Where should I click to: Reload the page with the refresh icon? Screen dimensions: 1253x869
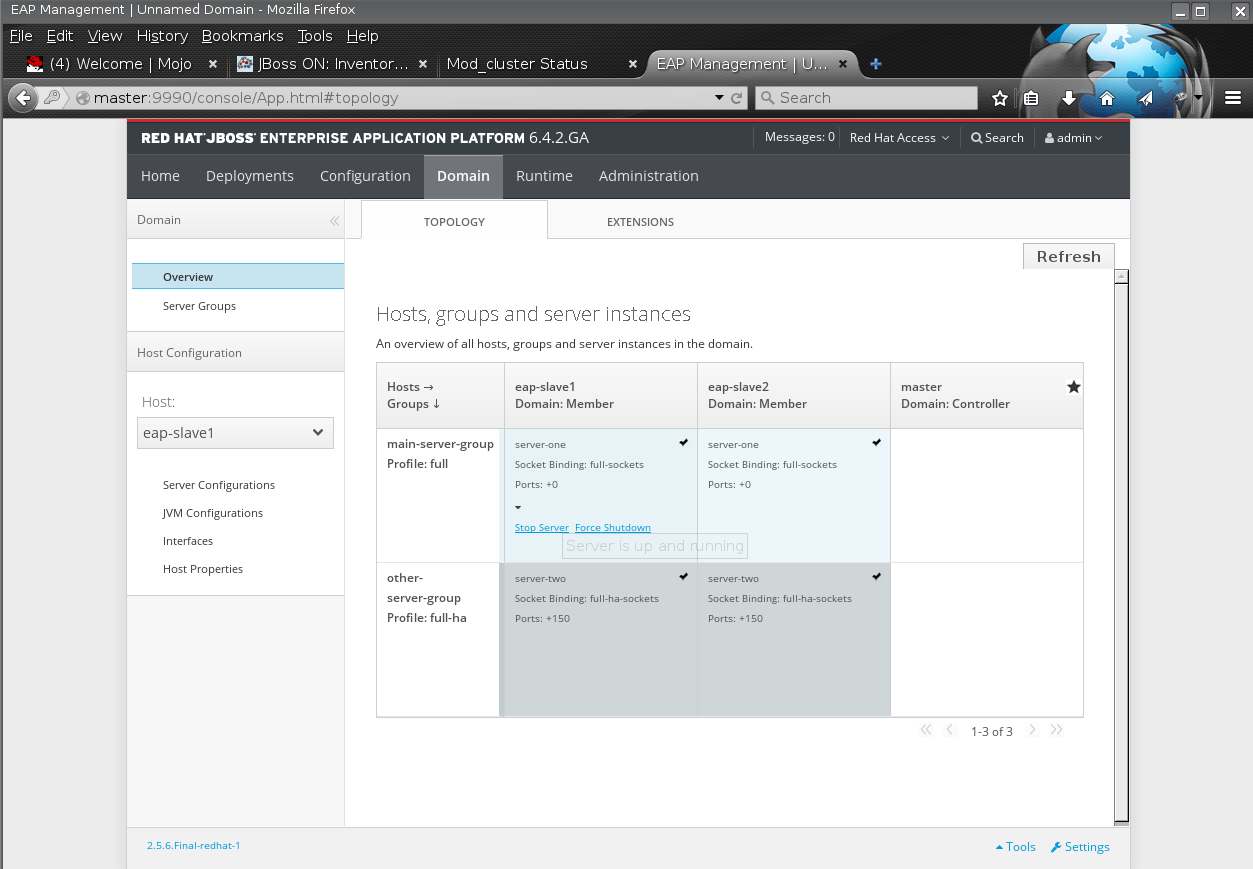click(x=737, y=98)
